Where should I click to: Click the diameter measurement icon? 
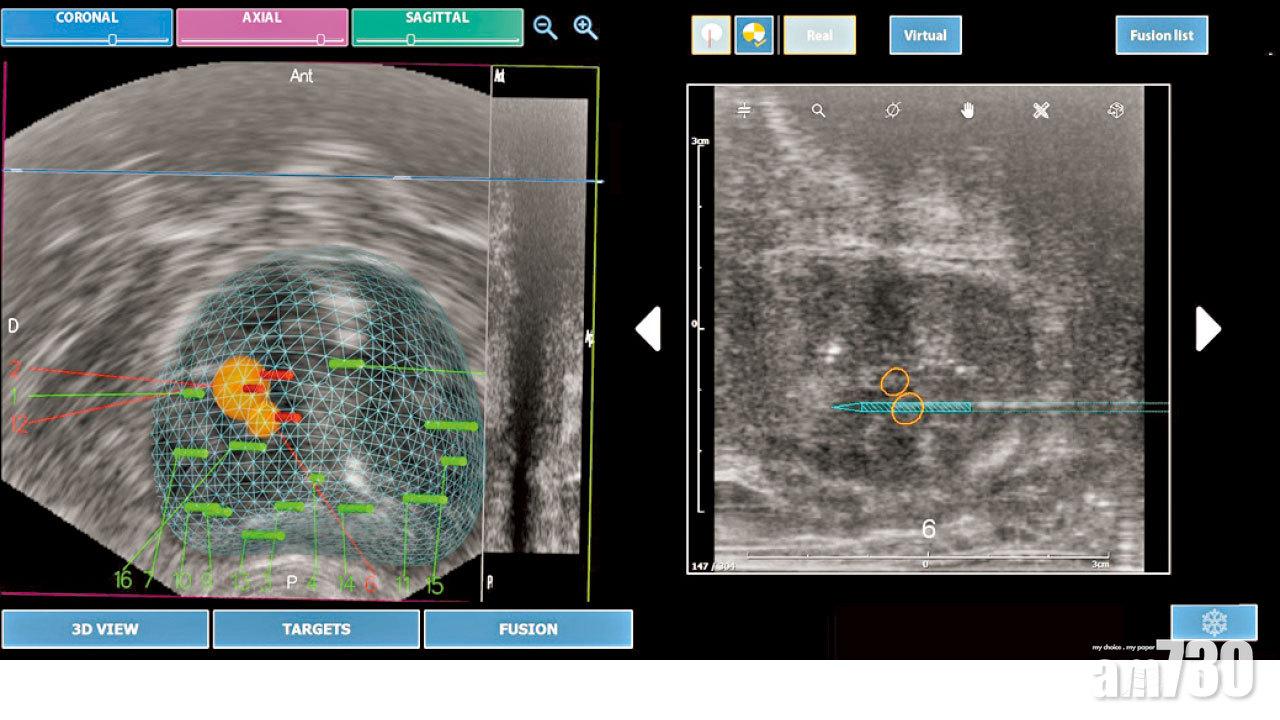[893, 111]
